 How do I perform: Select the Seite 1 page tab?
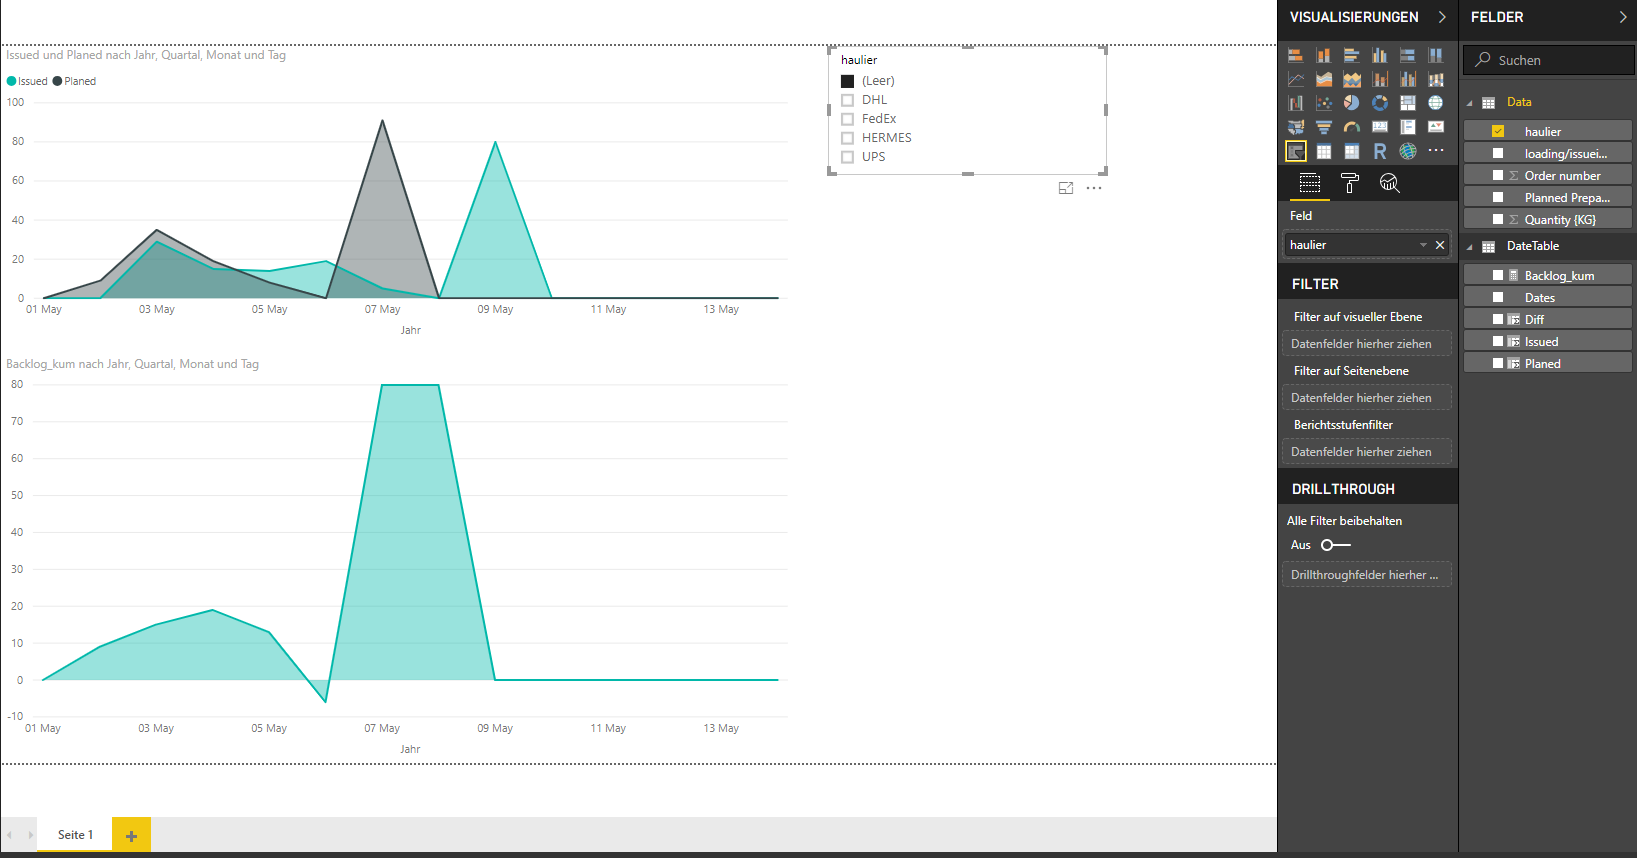click(75, 835)
